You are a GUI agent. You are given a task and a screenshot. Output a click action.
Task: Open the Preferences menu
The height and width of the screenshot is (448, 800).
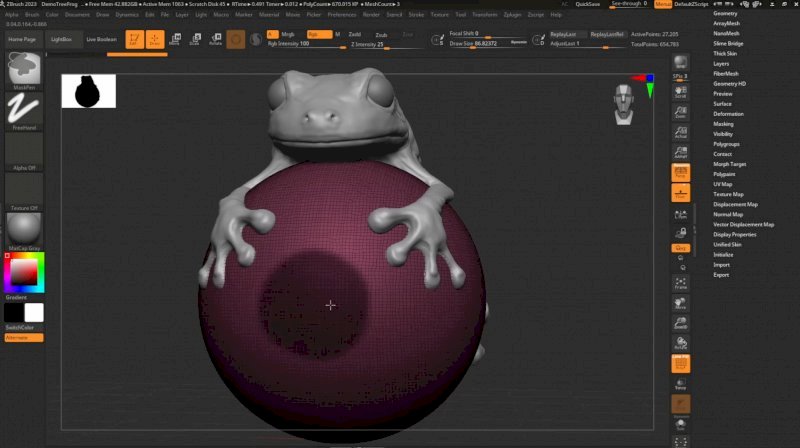(341, 15)
